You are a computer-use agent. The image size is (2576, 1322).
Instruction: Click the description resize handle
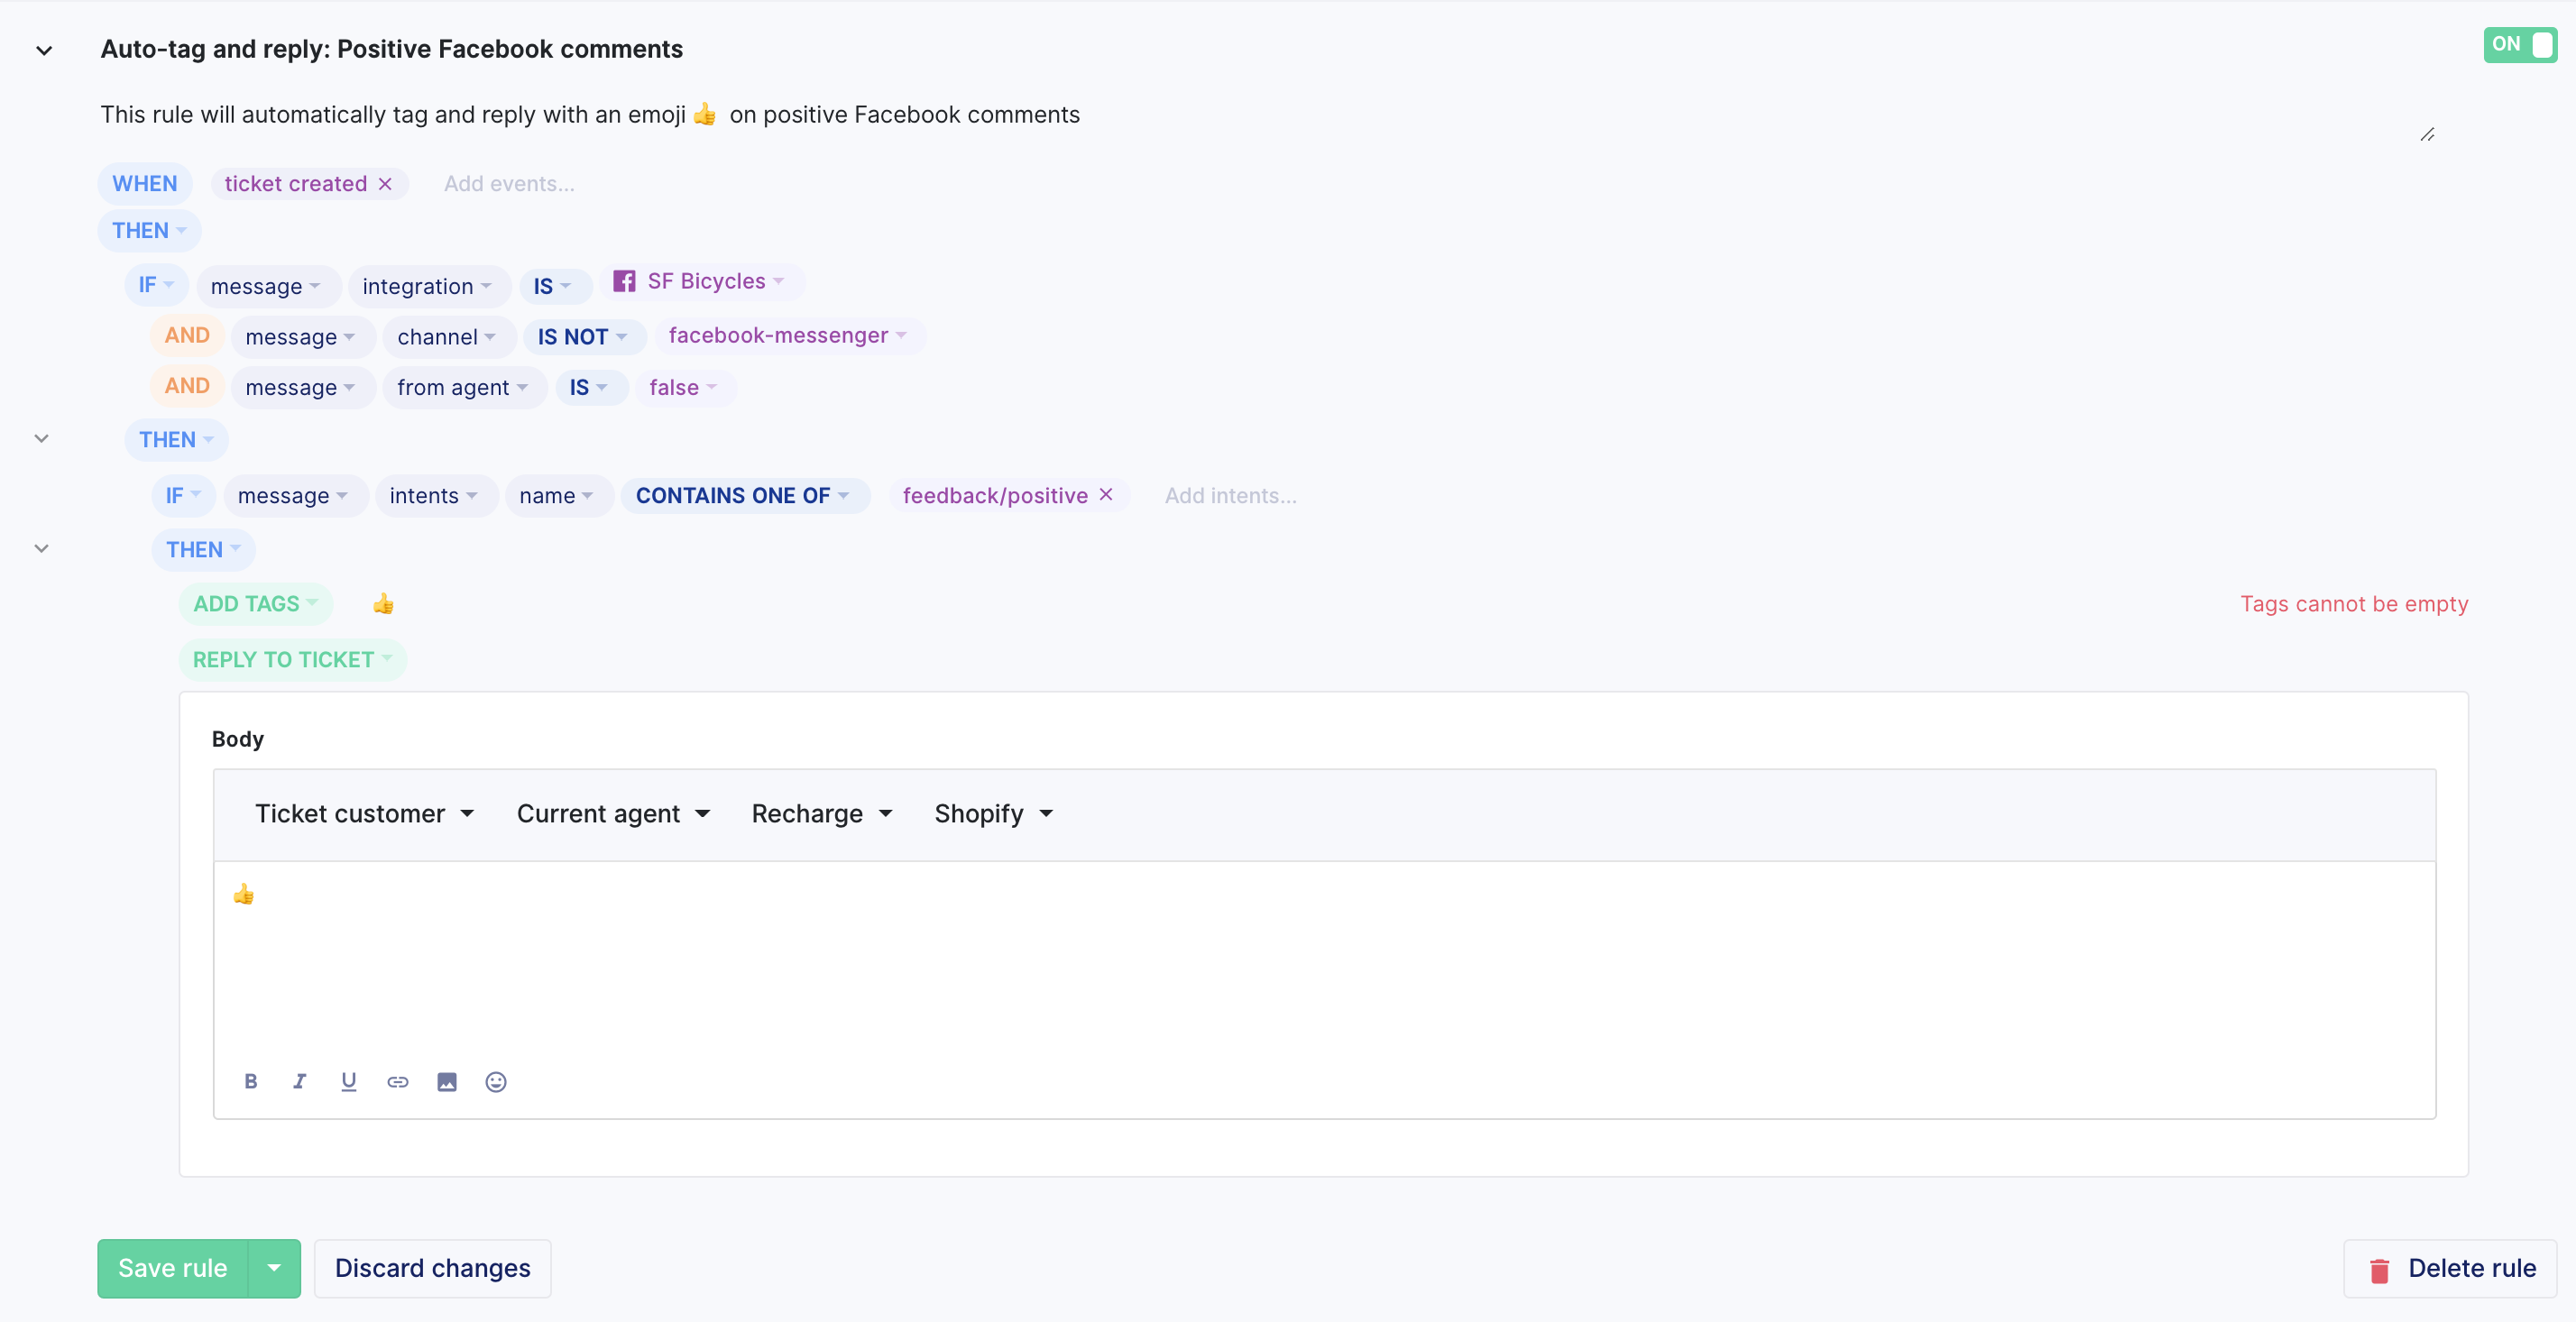(x=2427, y=134)
